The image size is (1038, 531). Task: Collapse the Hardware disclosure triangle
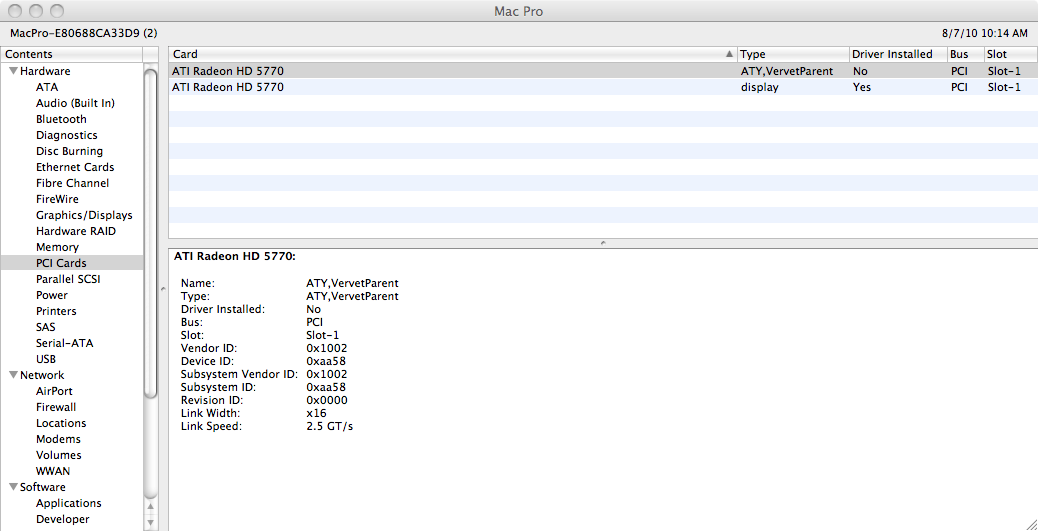point(13,72)
